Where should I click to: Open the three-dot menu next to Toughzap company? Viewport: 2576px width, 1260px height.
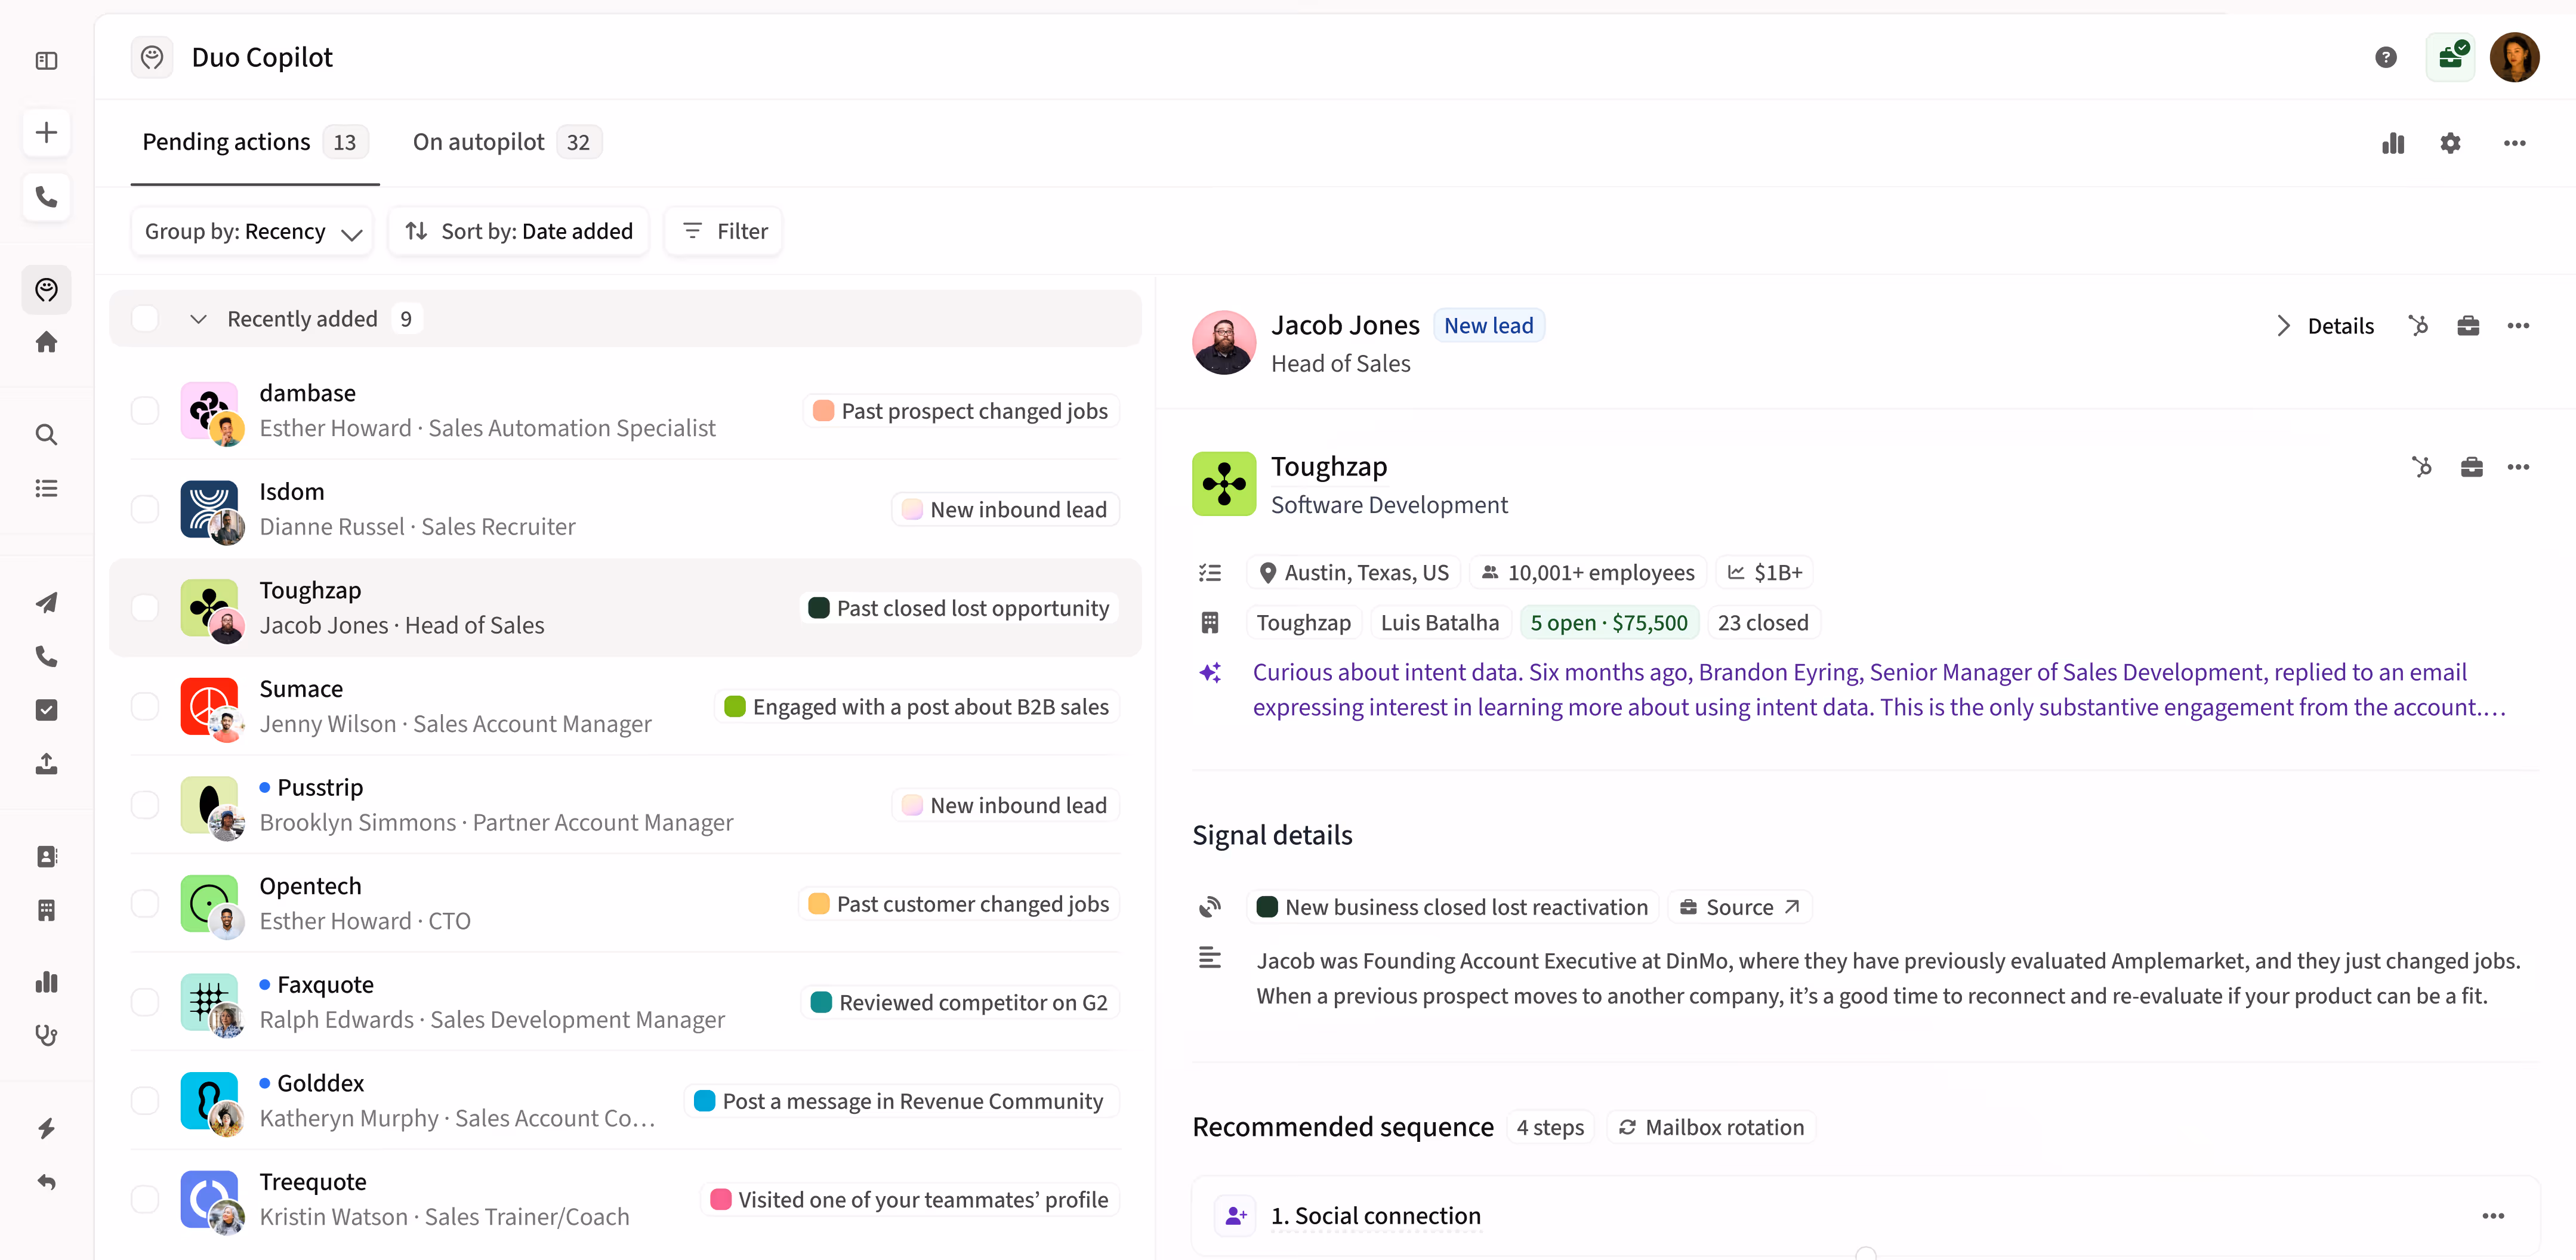[2519, 466]
